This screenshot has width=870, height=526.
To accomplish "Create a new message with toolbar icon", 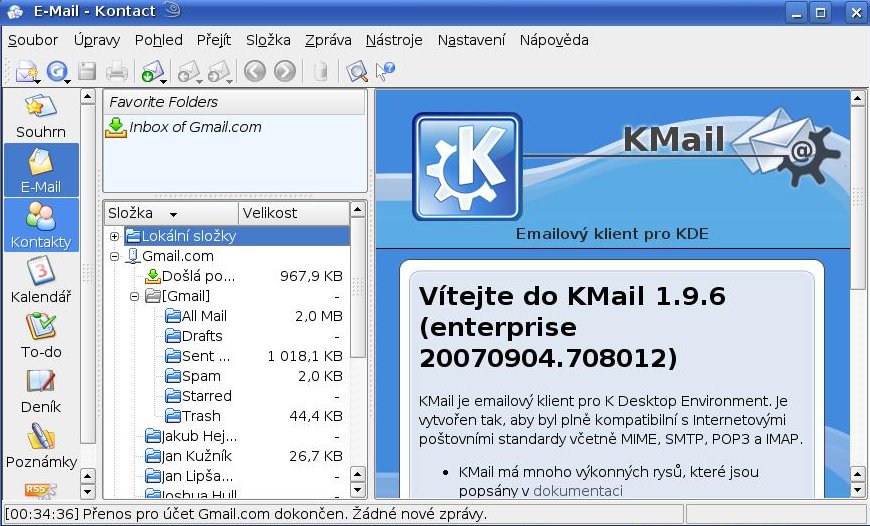I will 26,72.
